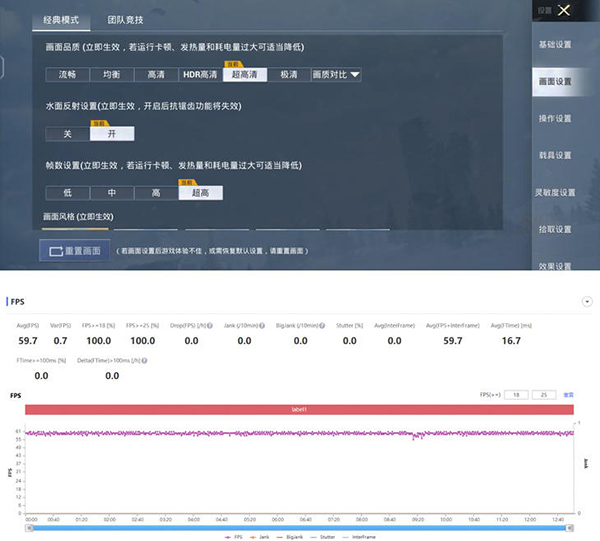Click the blue timeline range slider bar
The width and height of the screenshot is (600, 541).
click(300, 526)
